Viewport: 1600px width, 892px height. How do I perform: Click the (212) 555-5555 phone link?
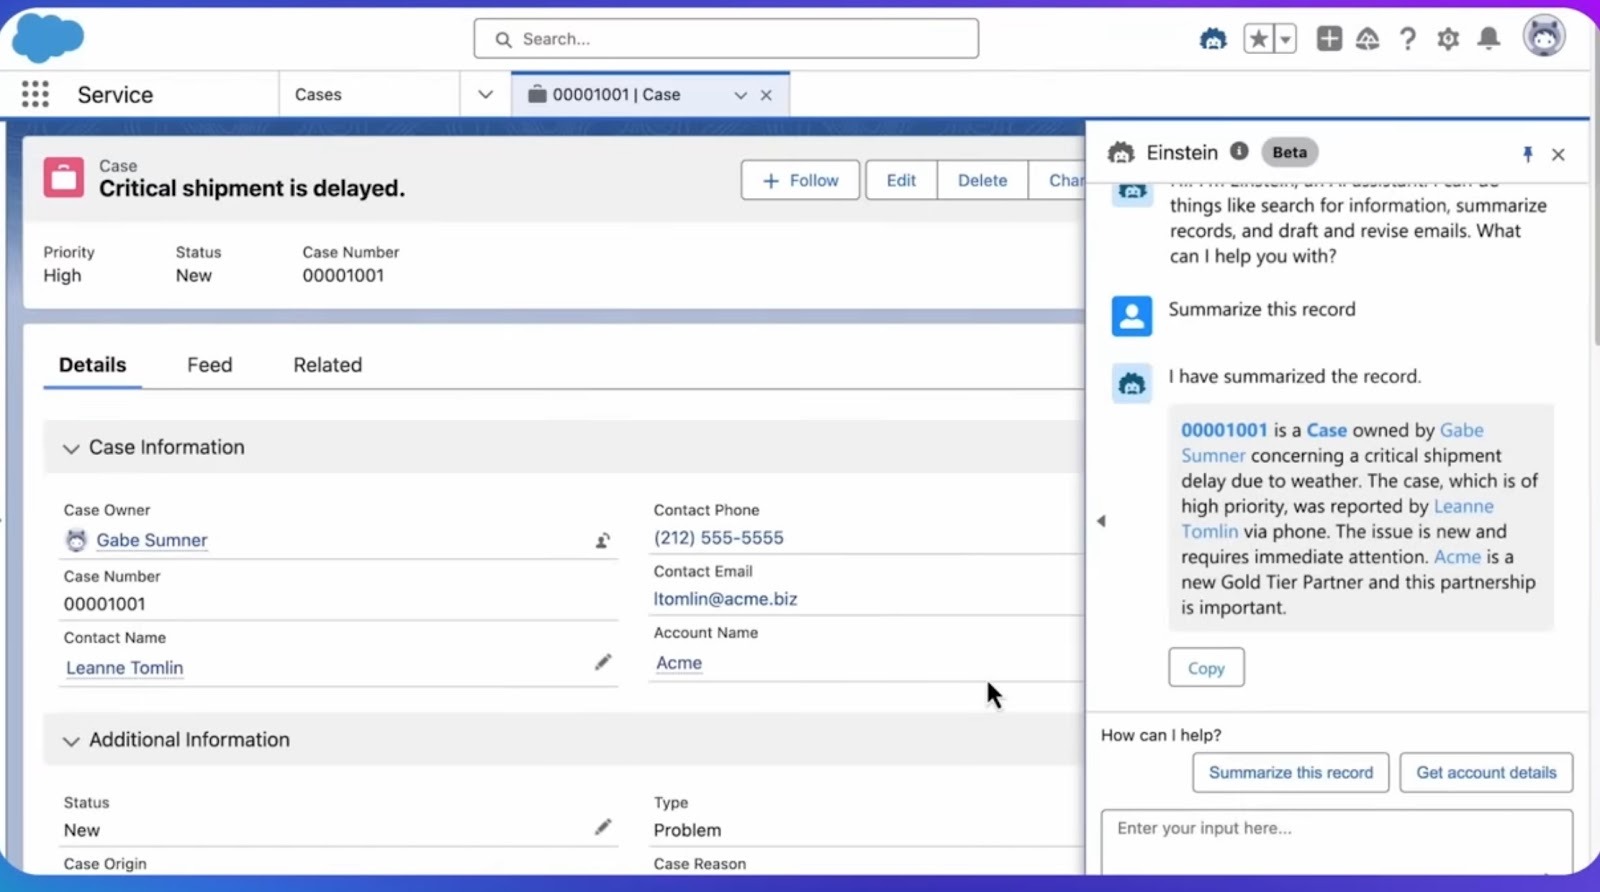coord(719,538)
